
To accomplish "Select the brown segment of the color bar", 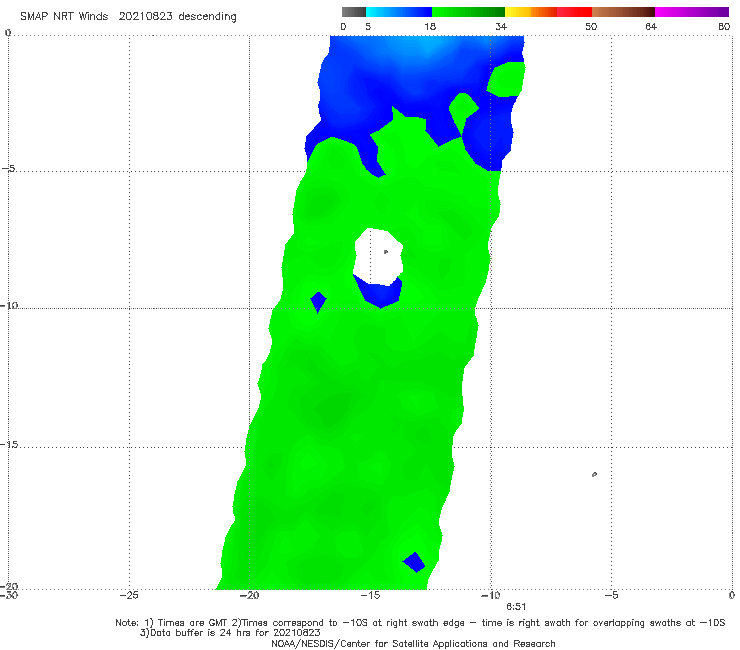I will pyautogui.click(x=623, y=12).
